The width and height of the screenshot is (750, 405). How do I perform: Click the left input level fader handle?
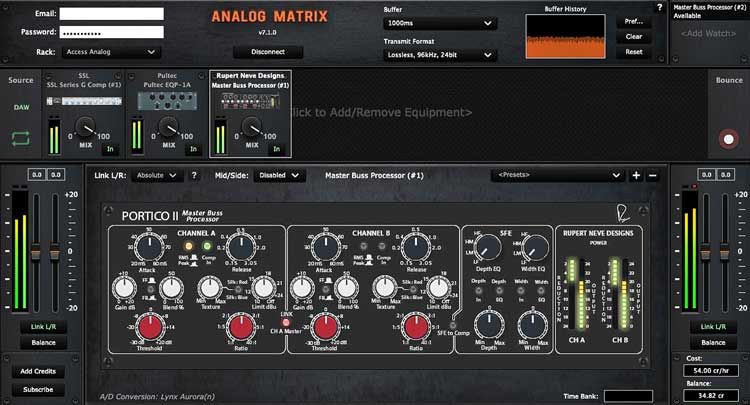point(36,252)
